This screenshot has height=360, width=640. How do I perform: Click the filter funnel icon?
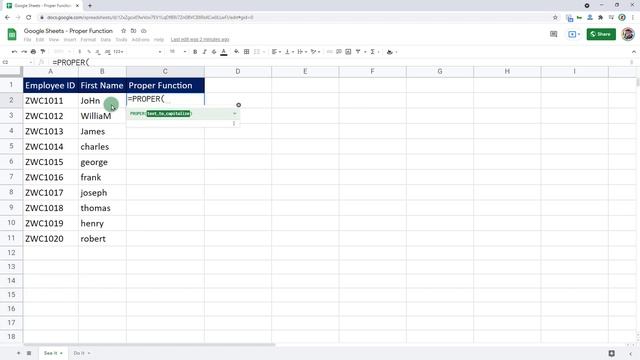click(358, 52)
